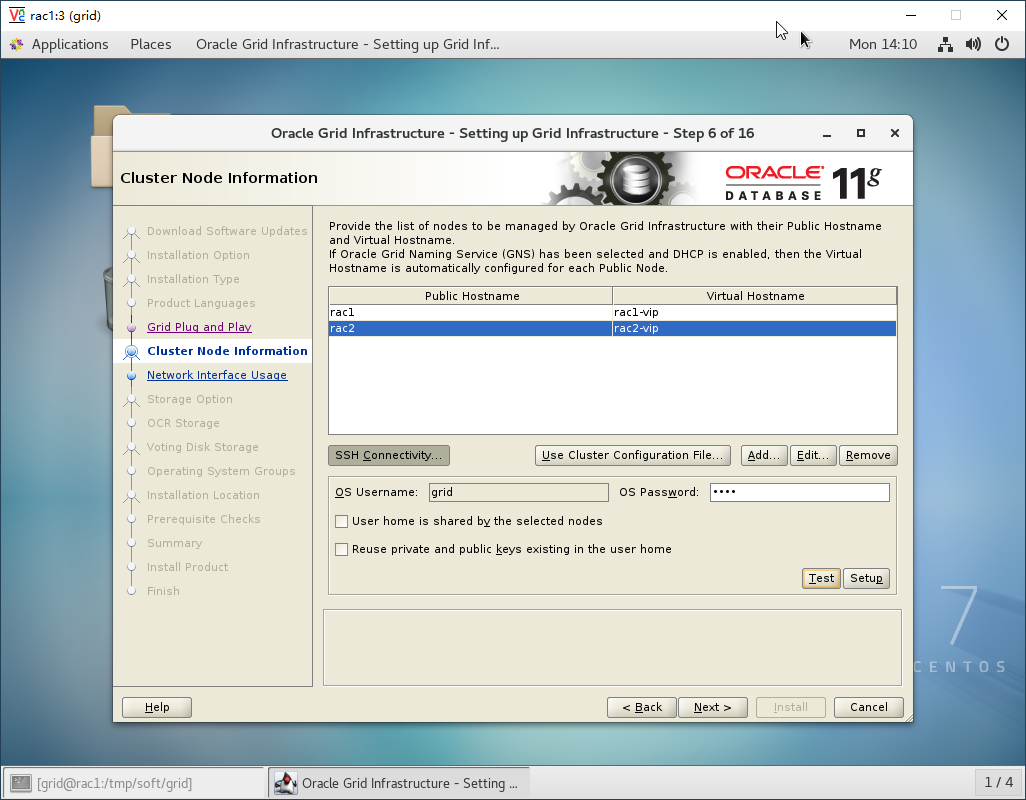The width and height of the screenshot is (1026, 800).
Task: Click the OCR Storage step
Action: coord(183,423)
